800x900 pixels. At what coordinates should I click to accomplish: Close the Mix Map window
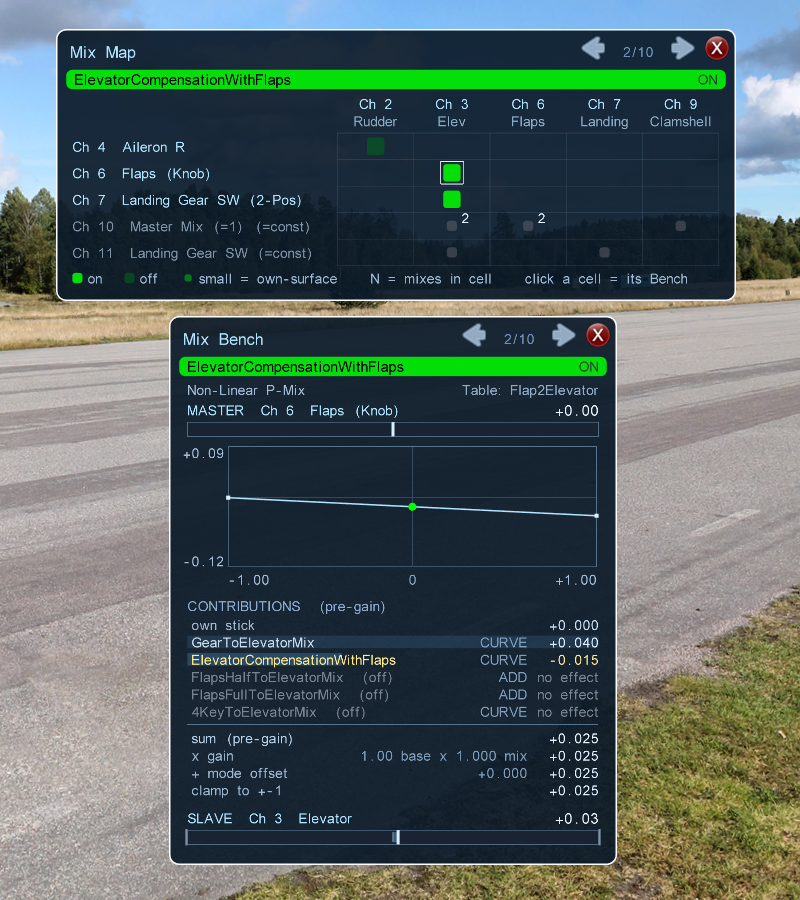pyautogui.click(x=717, y=48)
